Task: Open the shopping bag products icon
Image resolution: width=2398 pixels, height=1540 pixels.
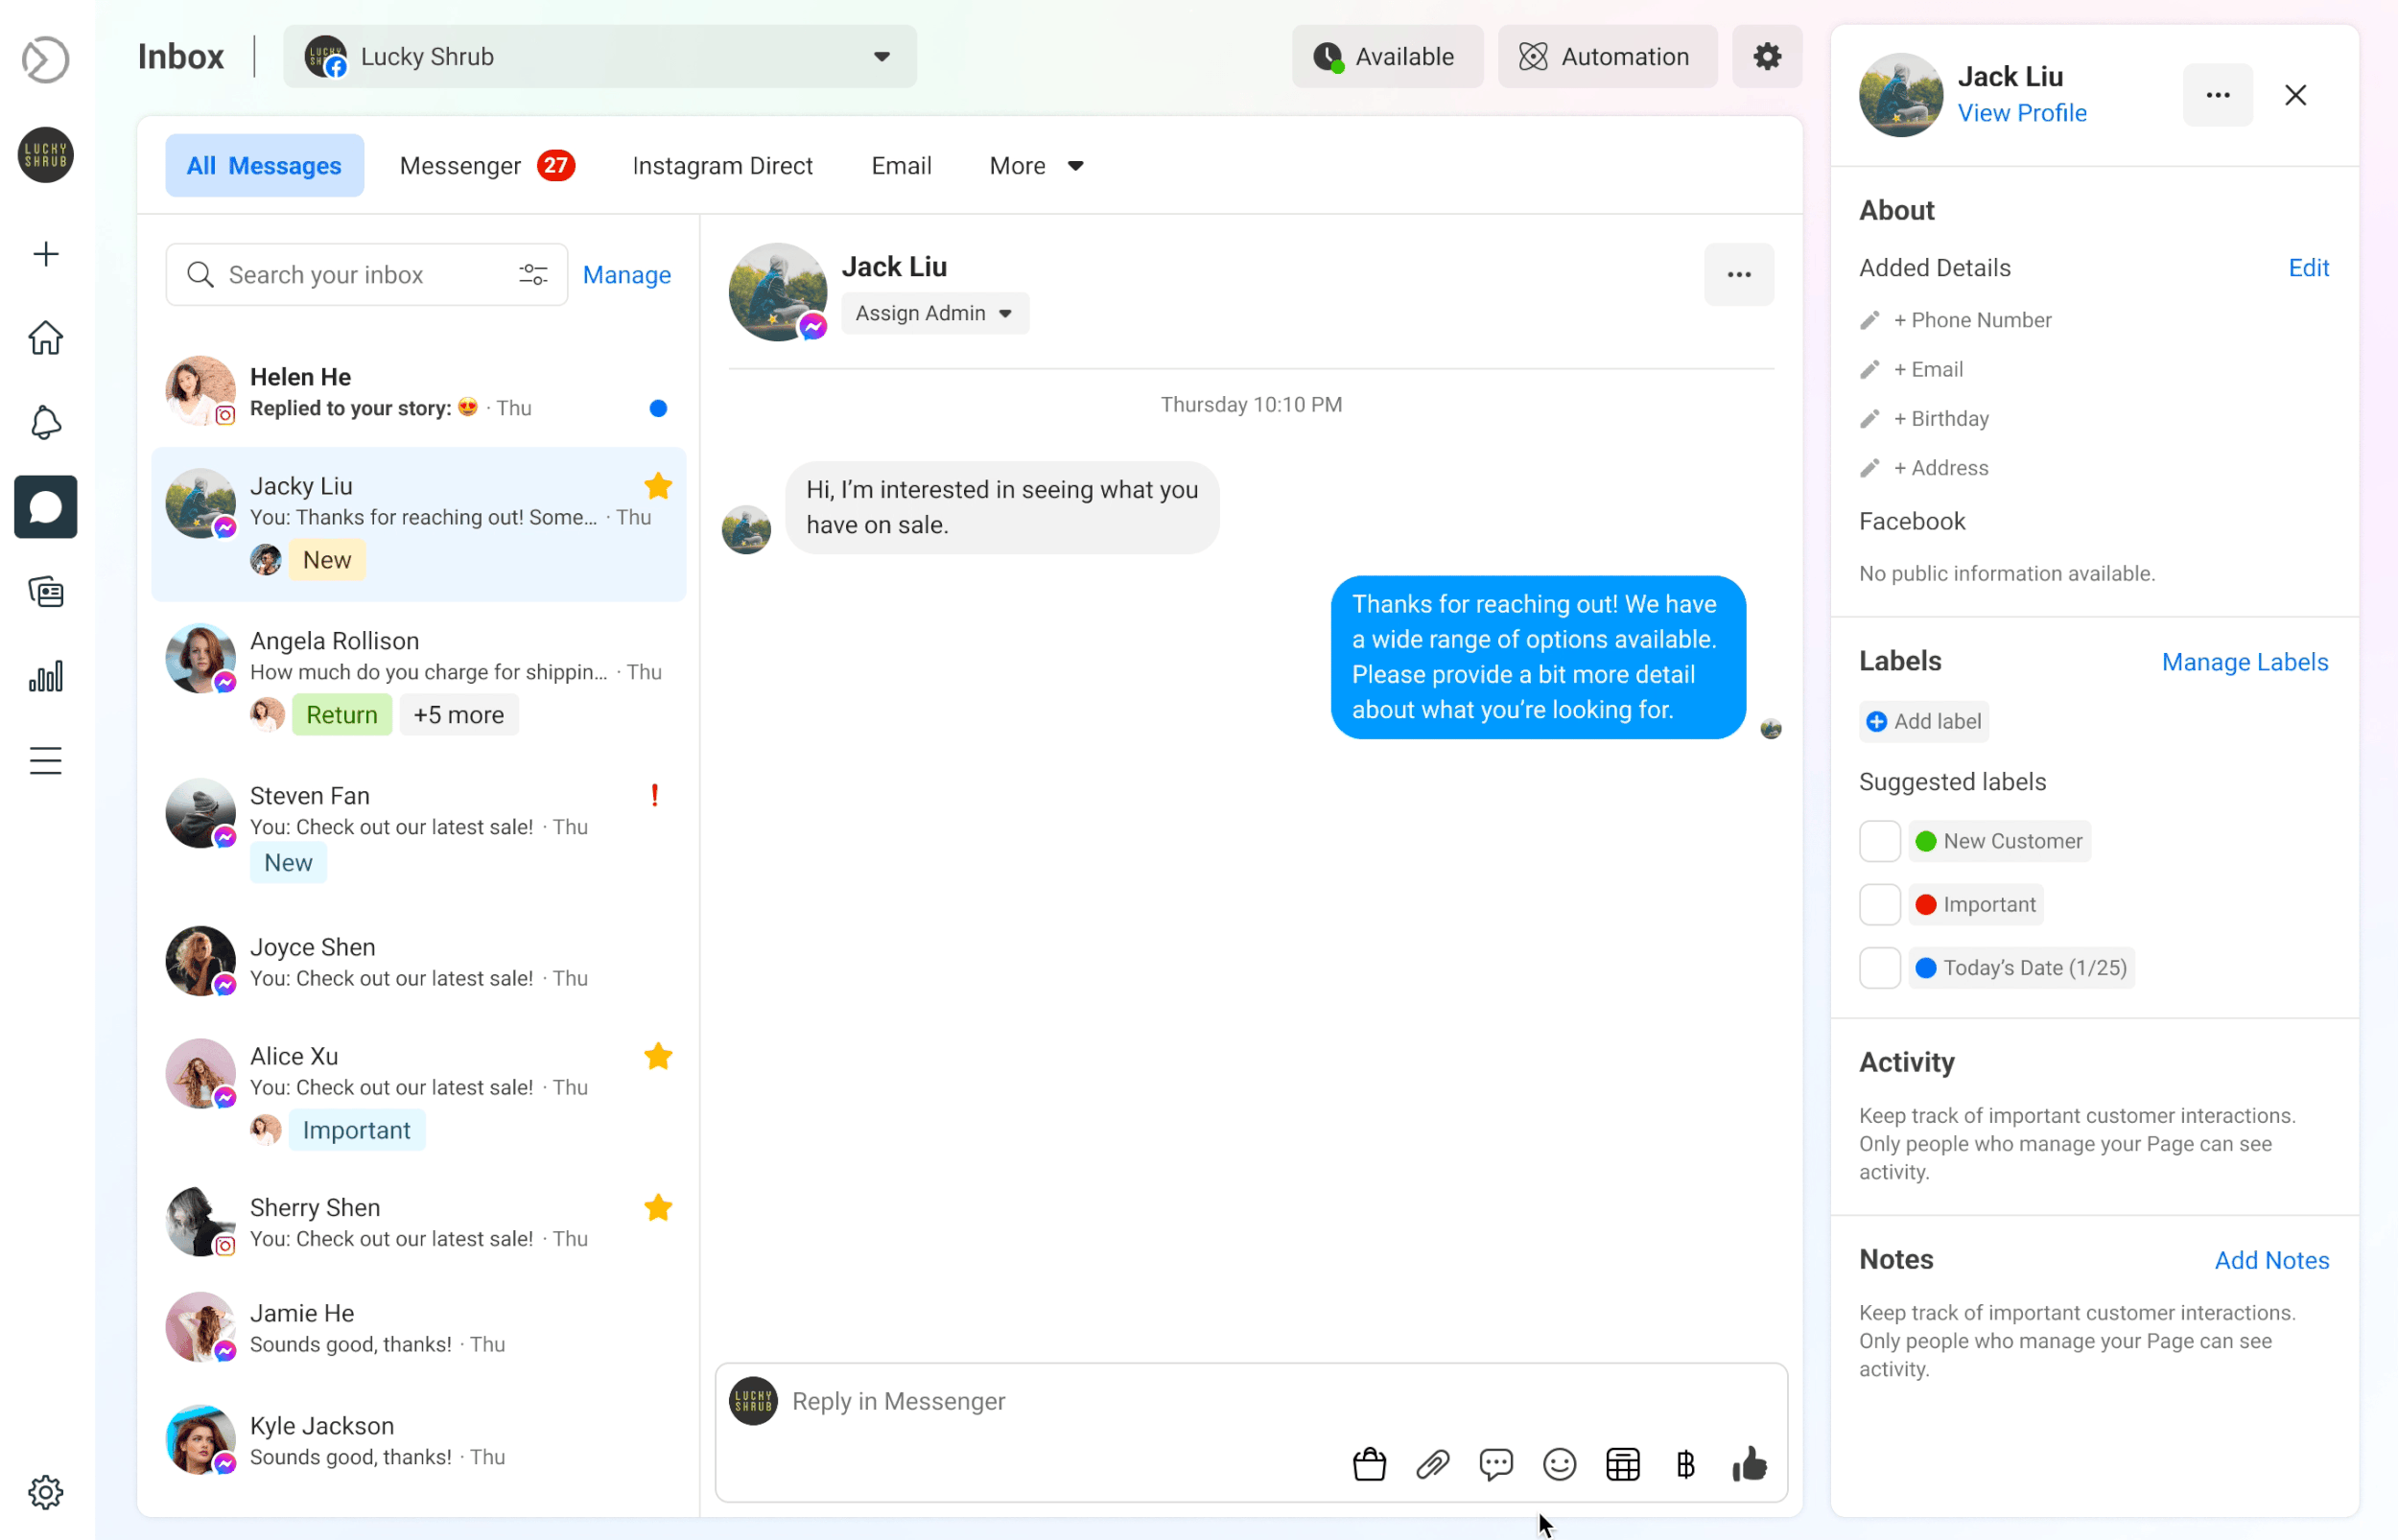Action: click(x=1369, y=1464)
